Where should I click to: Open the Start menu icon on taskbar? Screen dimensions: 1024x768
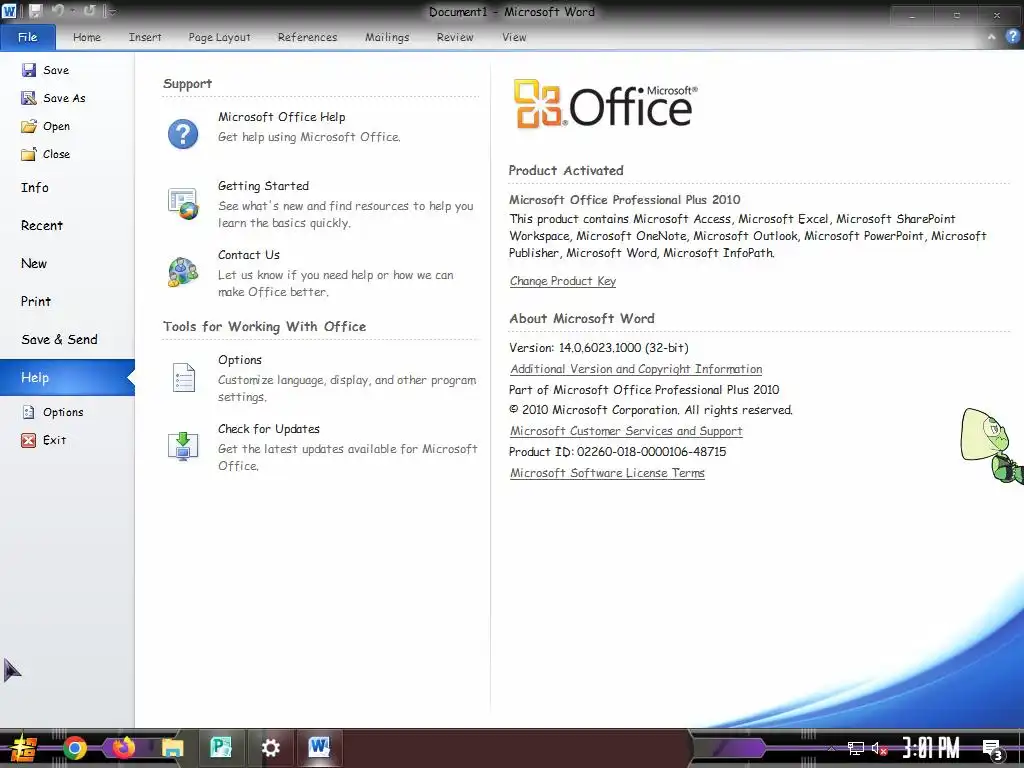[24, 748]
